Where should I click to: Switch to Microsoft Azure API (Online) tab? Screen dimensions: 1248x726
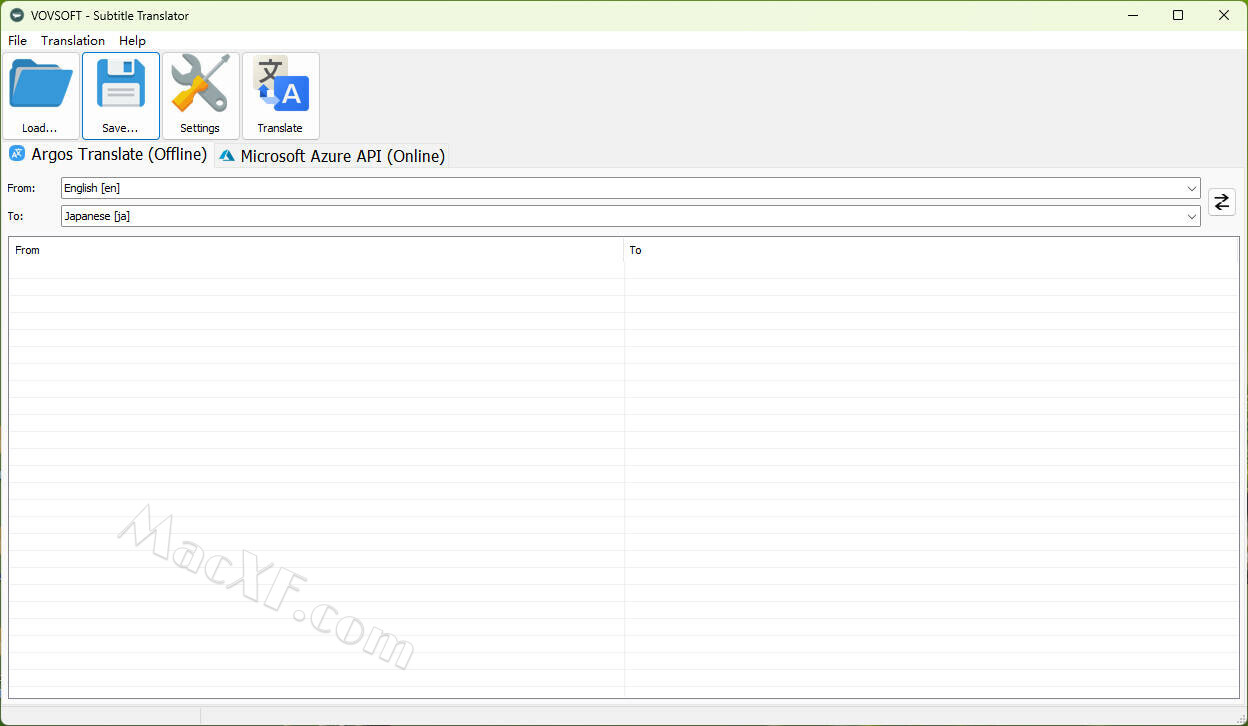[x=342, y=156]
